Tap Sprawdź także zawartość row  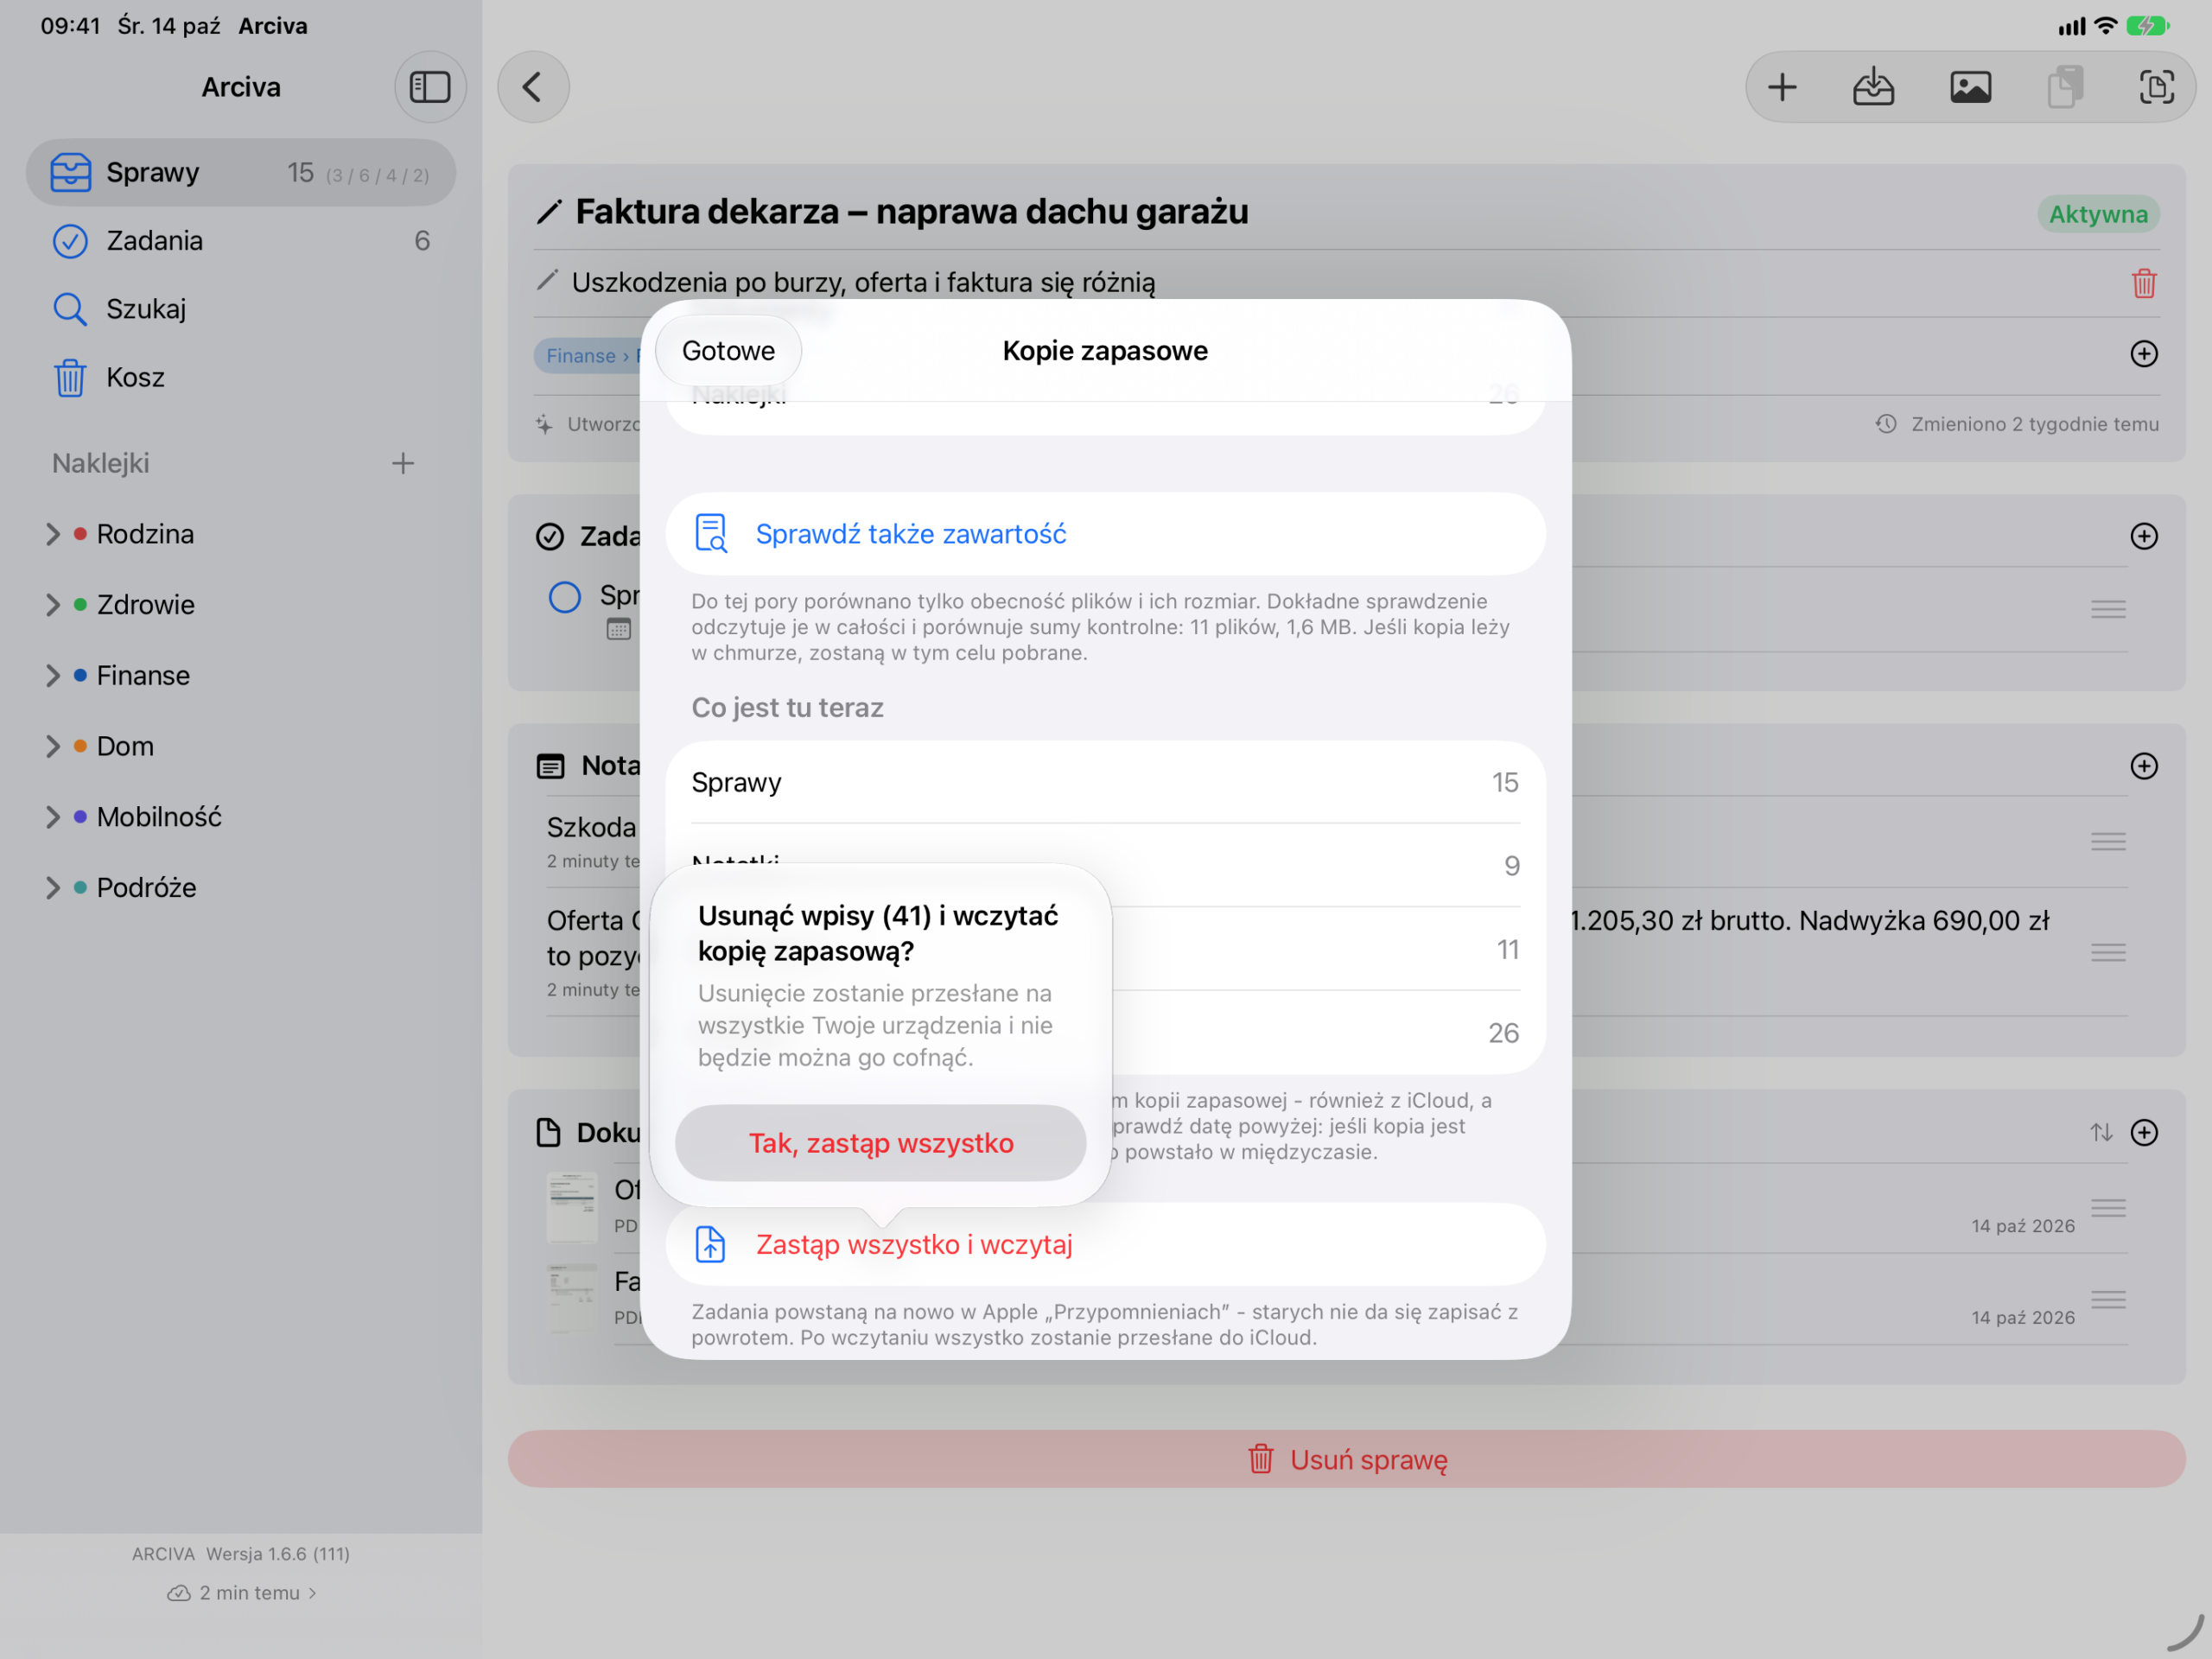click(x=1105, y=534)
